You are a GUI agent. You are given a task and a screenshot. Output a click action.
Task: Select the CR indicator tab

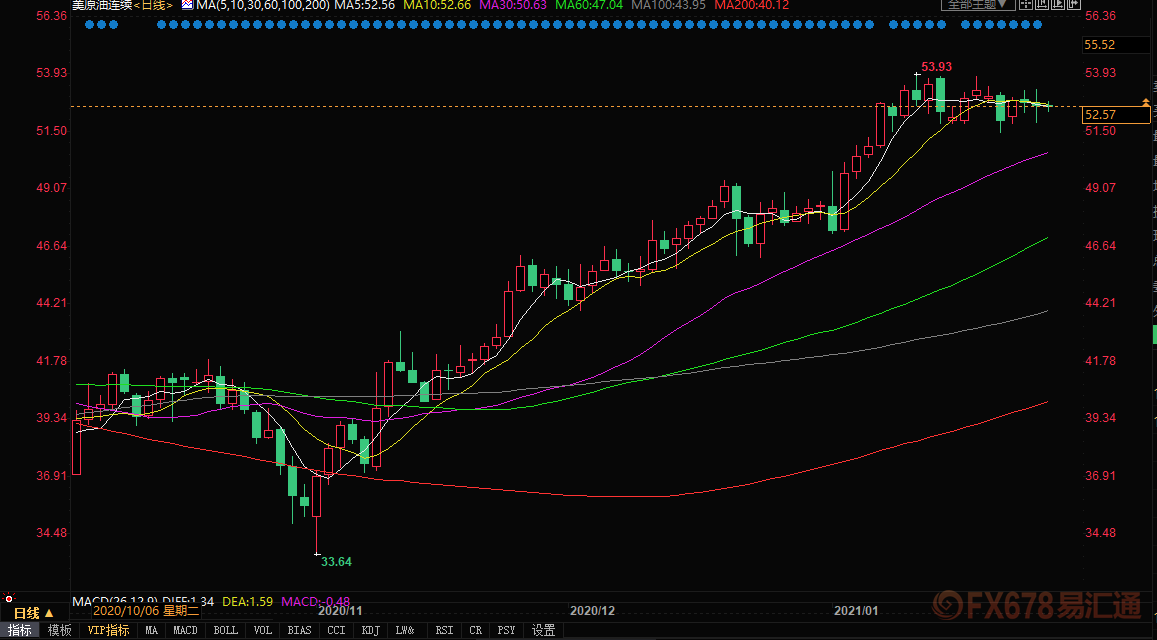pos(475,630)
